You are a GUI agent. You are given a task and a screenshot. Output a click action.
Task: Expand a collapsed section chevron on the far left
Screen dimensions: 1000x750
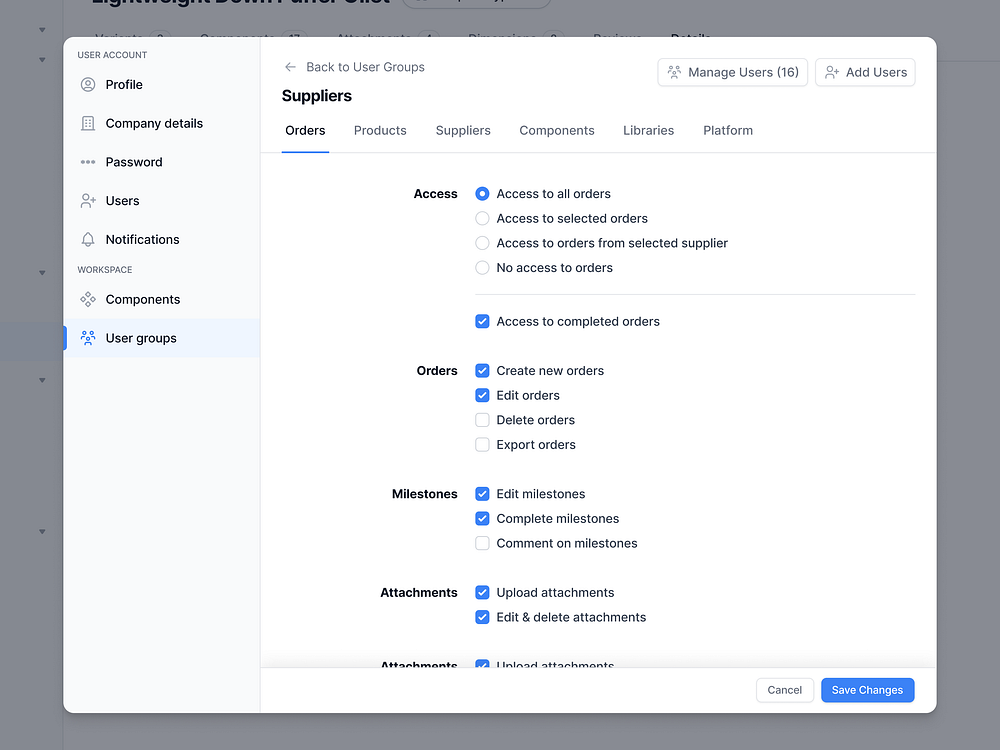41,272
